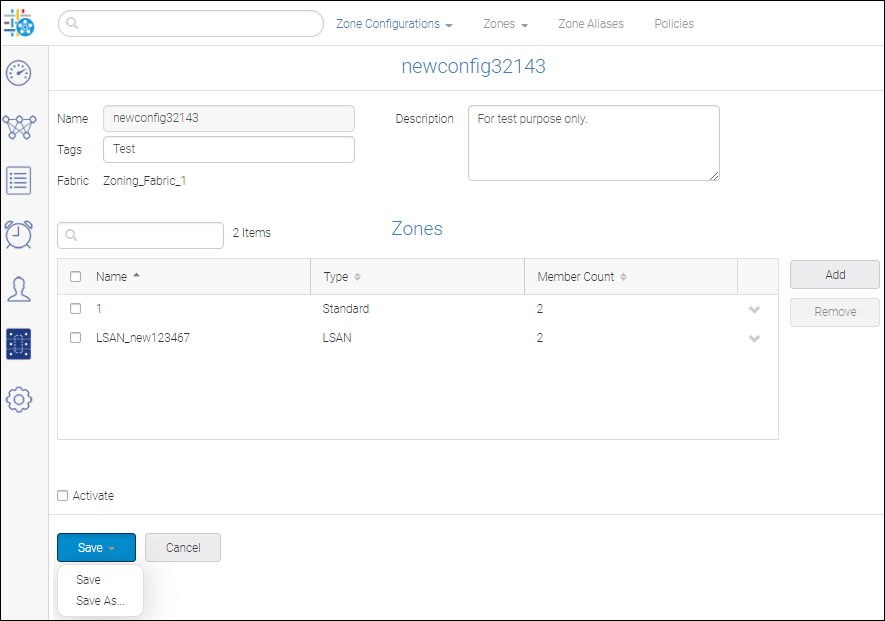Go to the Zone Aliases tab
The width and height of the screenshot is (885, 621).
[x=590, y=24]
